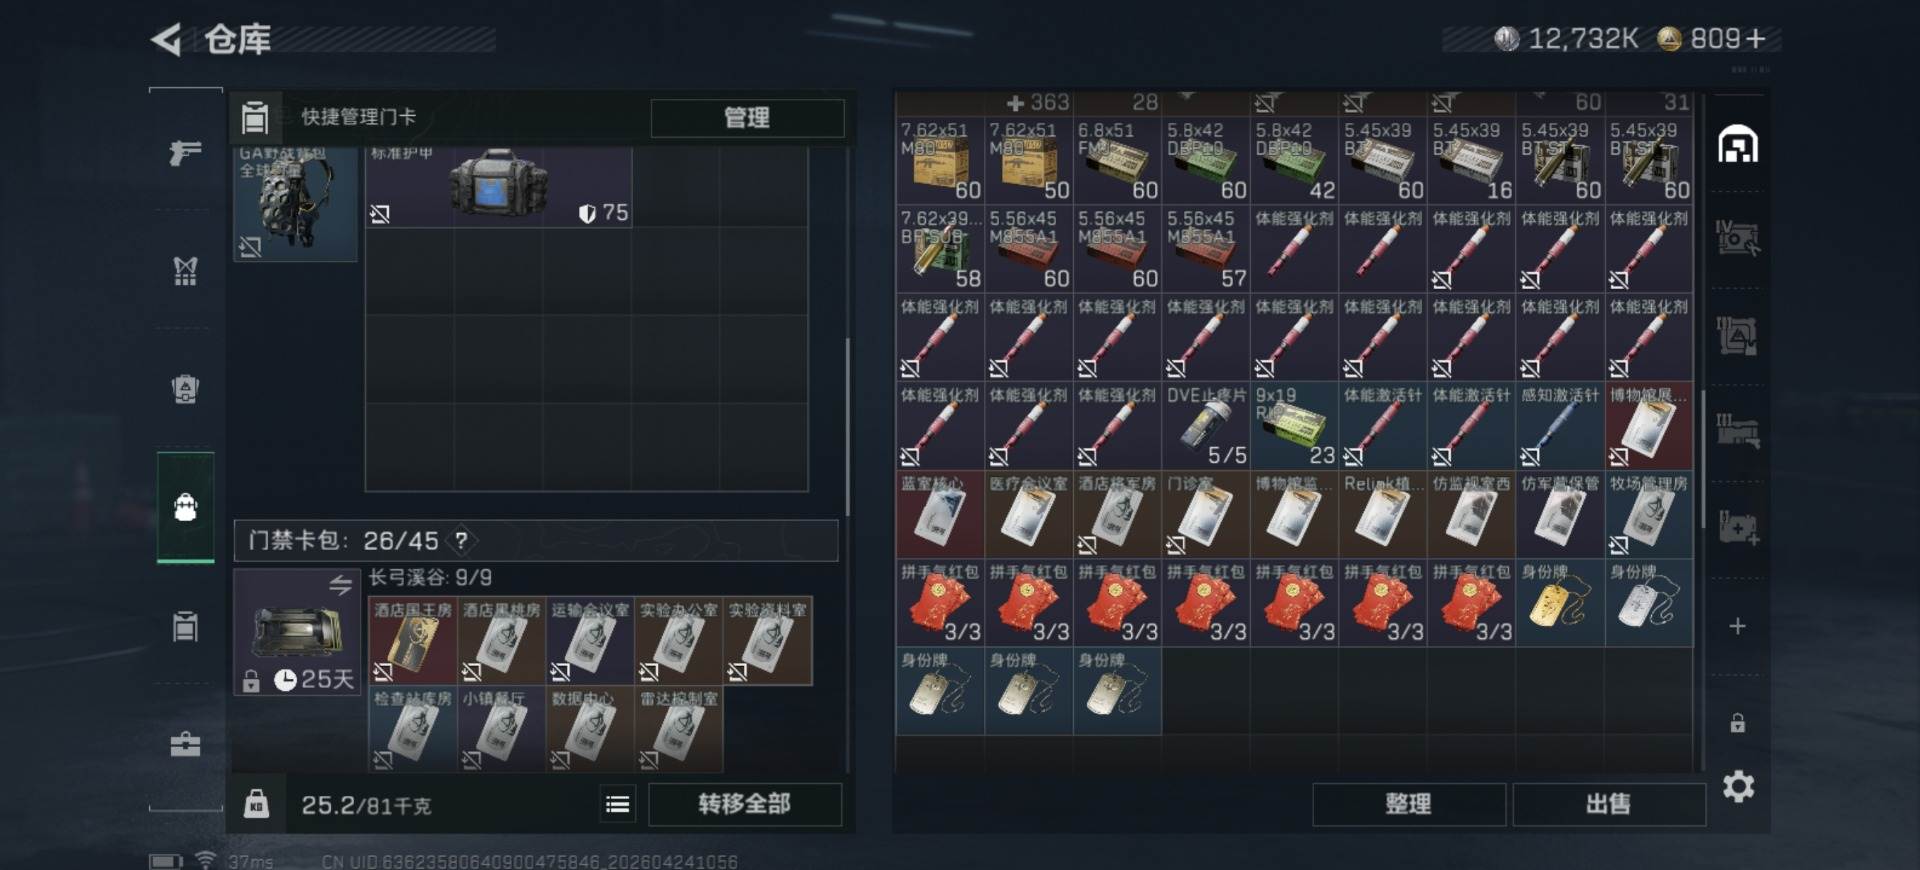Add currency with plus next to 809
This screenshot has width=1920, height=870.
[x=1756, y=39]
